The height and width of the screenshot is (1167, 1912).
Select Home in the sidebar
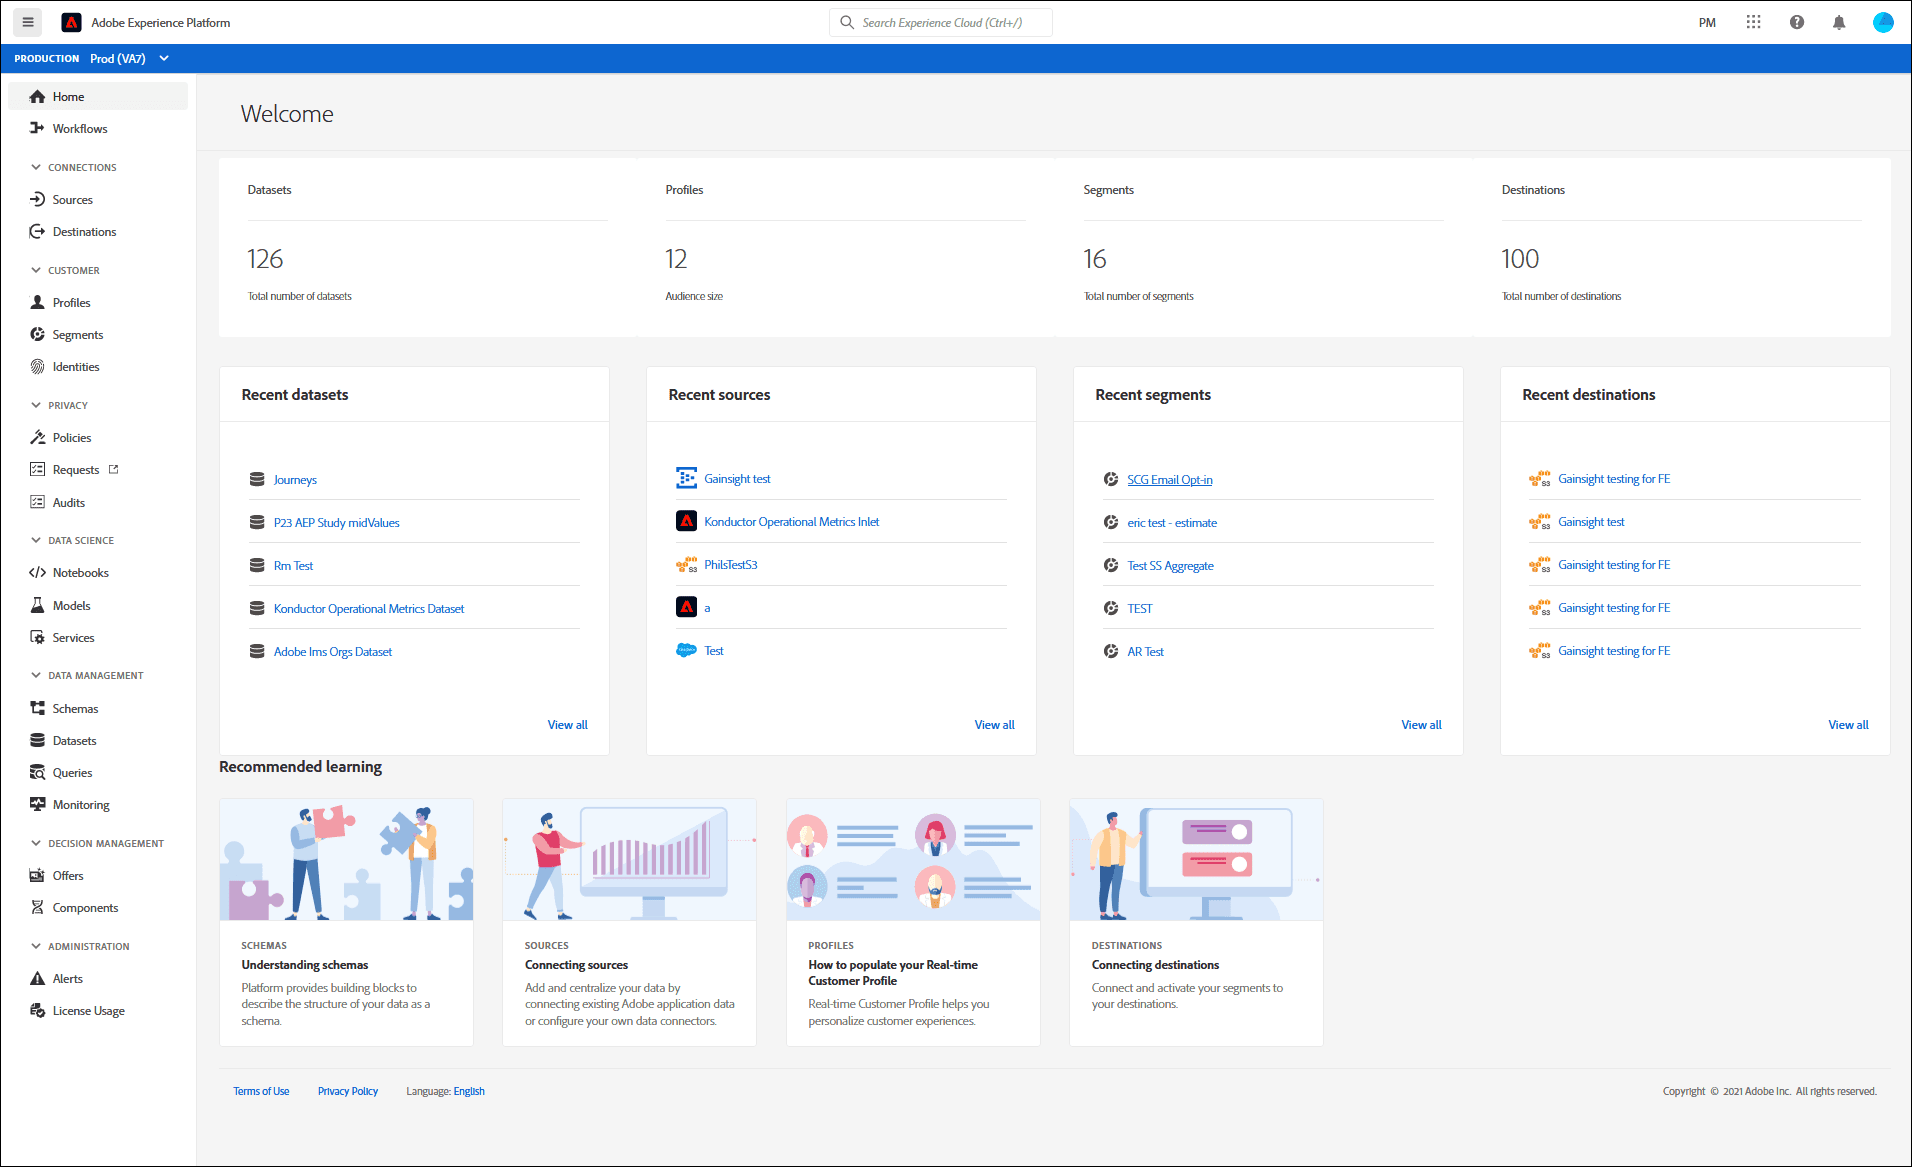68,96
